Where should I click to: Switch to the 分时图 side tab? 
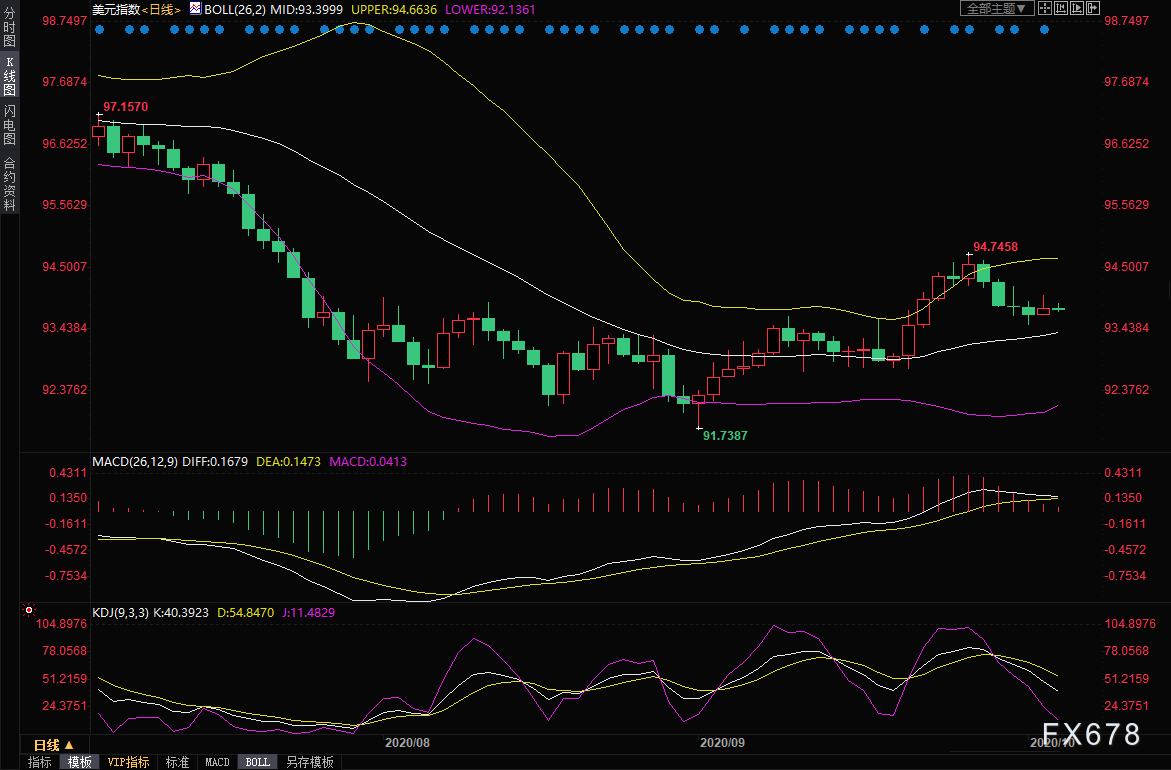(x=9, y=28)
